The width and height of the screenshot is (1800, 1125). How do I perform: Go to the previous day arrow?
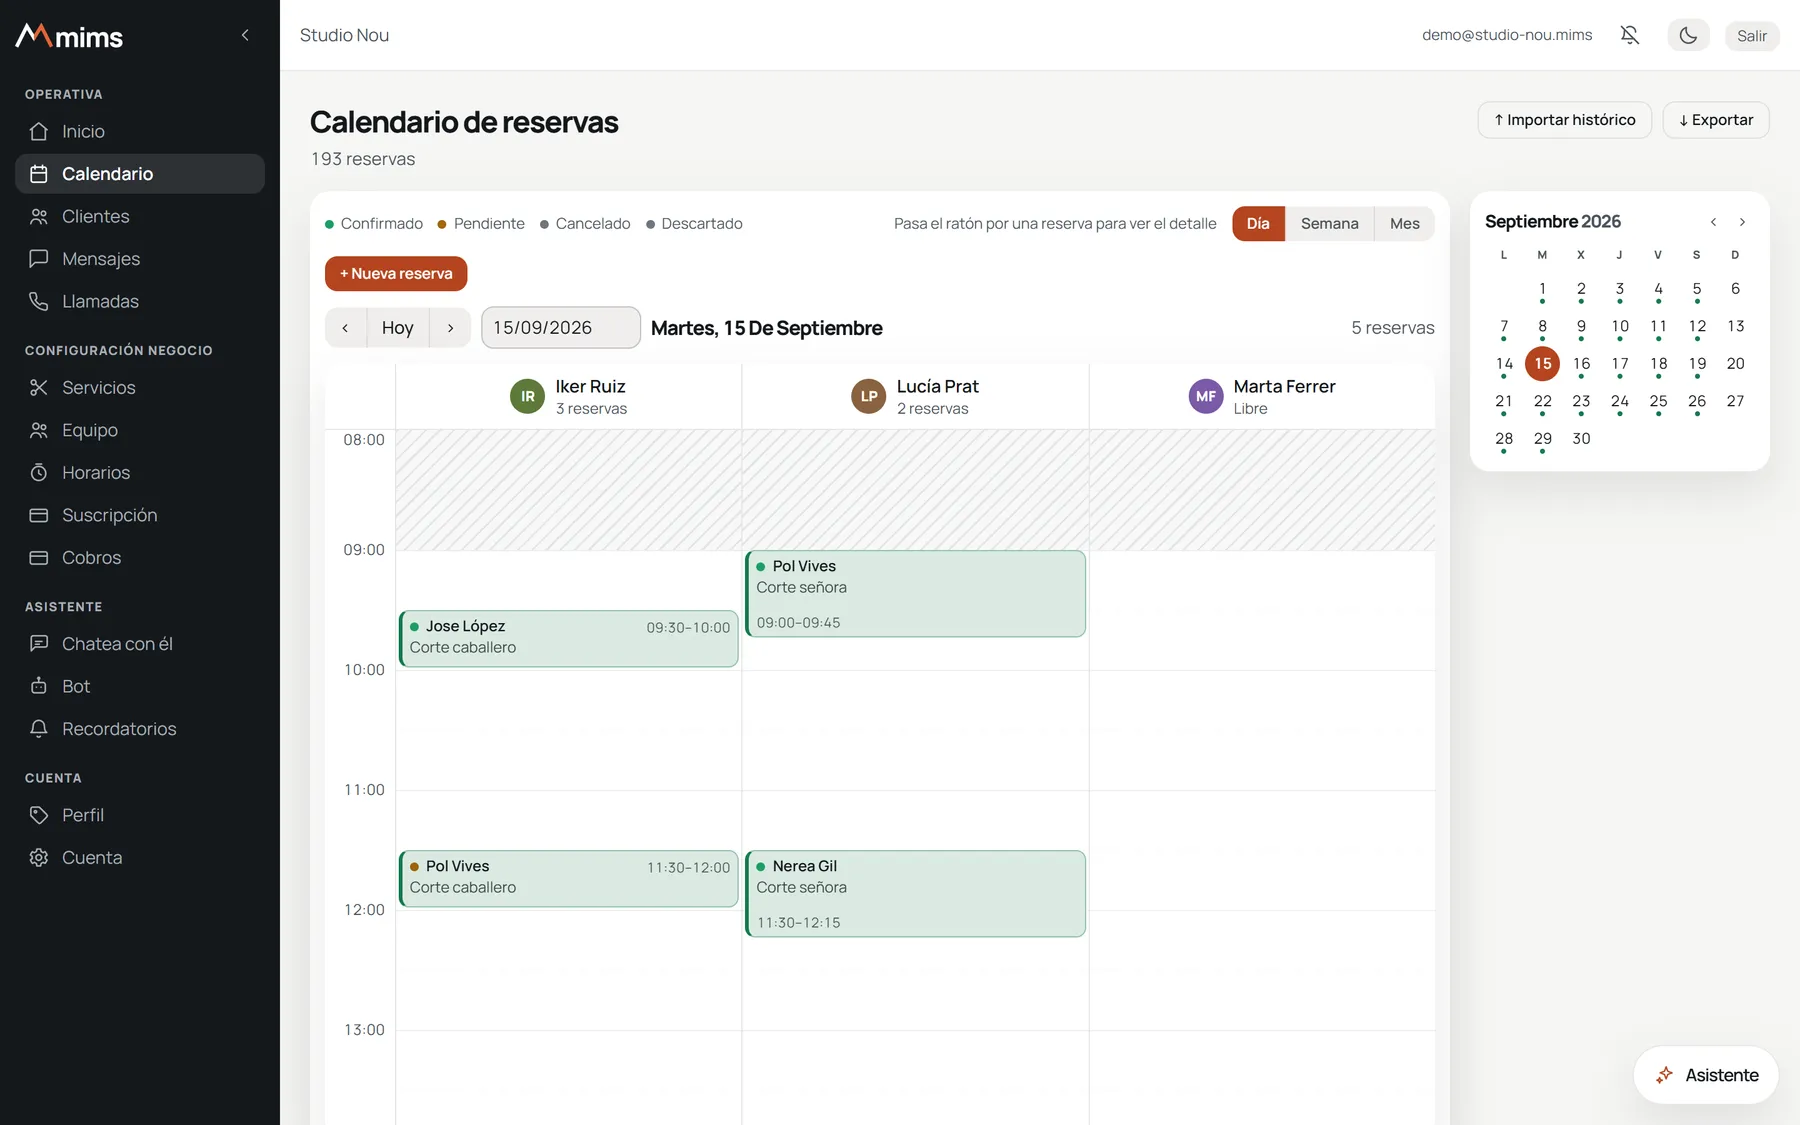coord(345,328)
